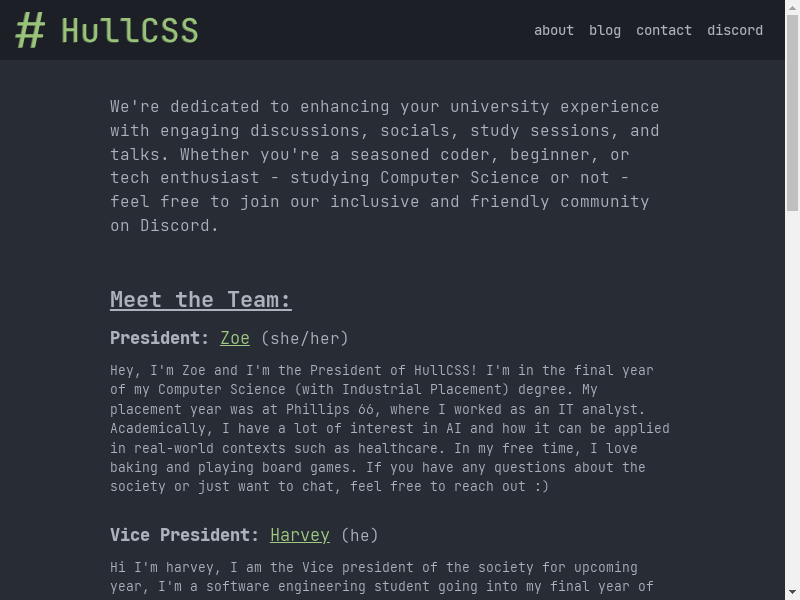Follow the Zoe profile link
800x600 pixels.
235,338
